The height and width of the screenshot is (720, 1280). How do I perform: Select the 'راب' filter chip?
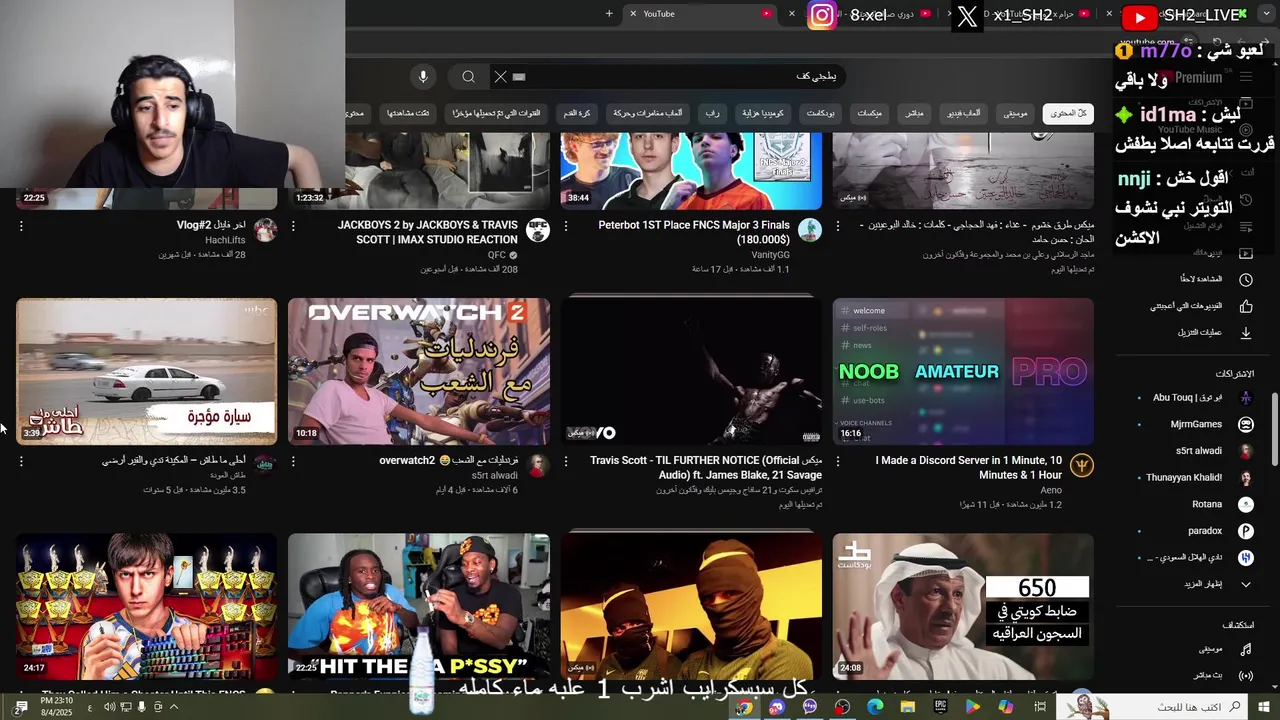712,113
